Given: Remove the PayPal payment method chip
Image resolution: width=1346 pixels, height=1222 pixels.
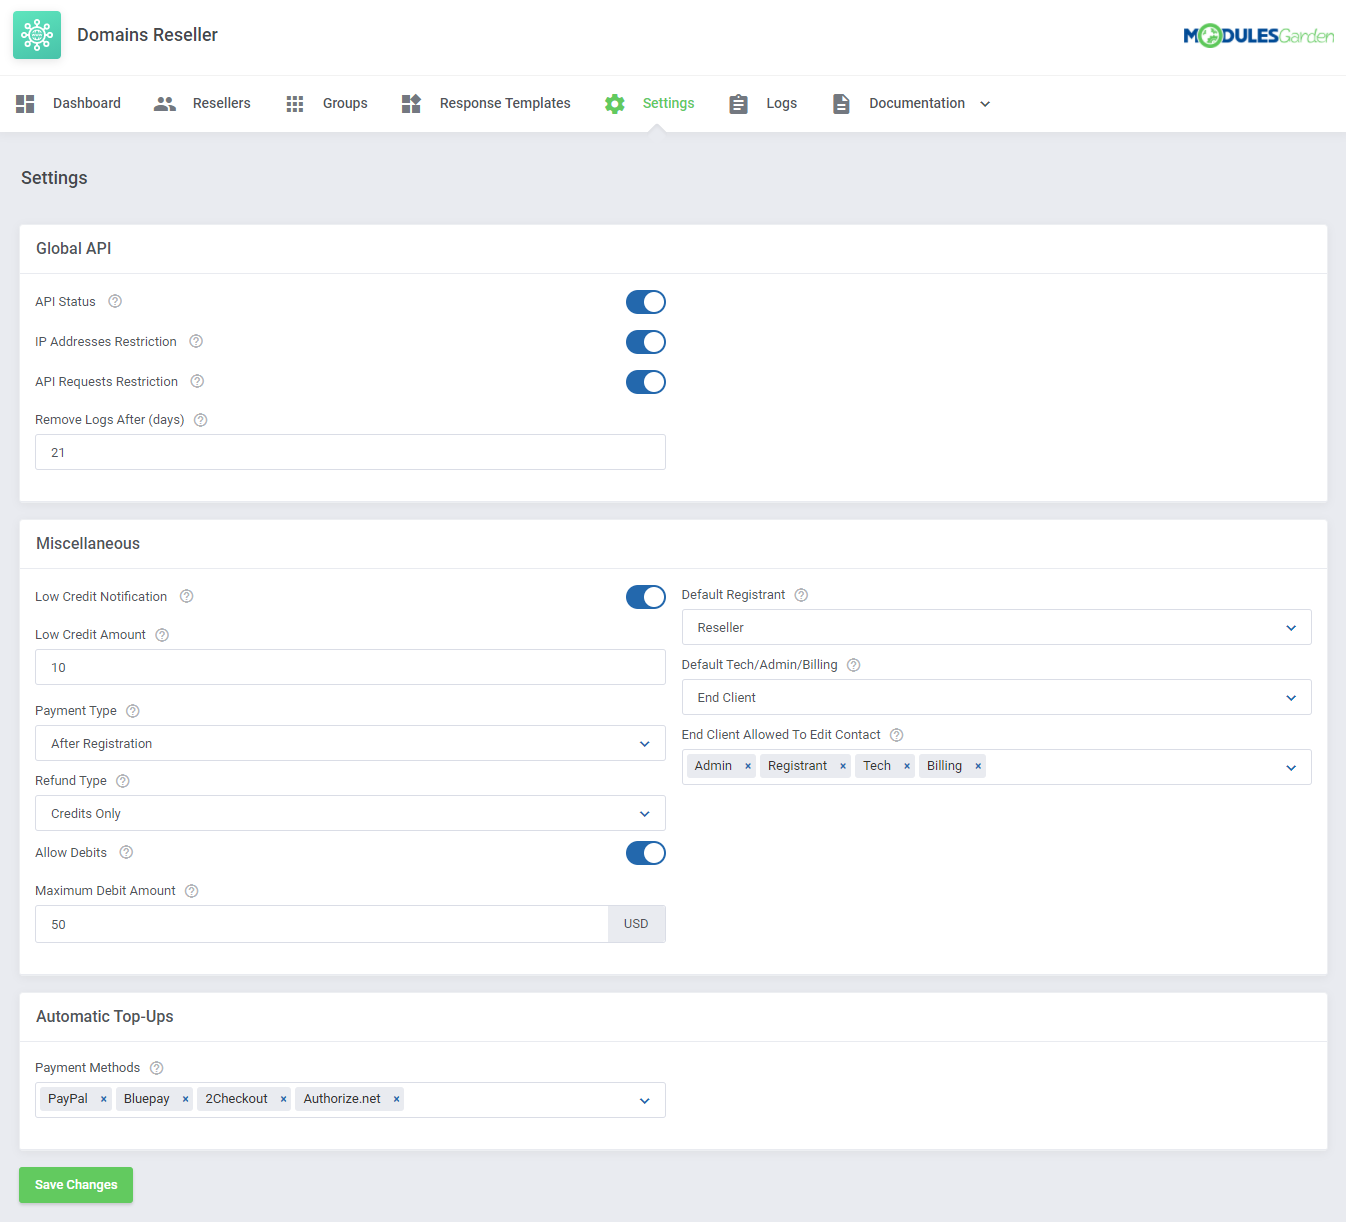Looking at the screenshot, I should click(104, 1098).
